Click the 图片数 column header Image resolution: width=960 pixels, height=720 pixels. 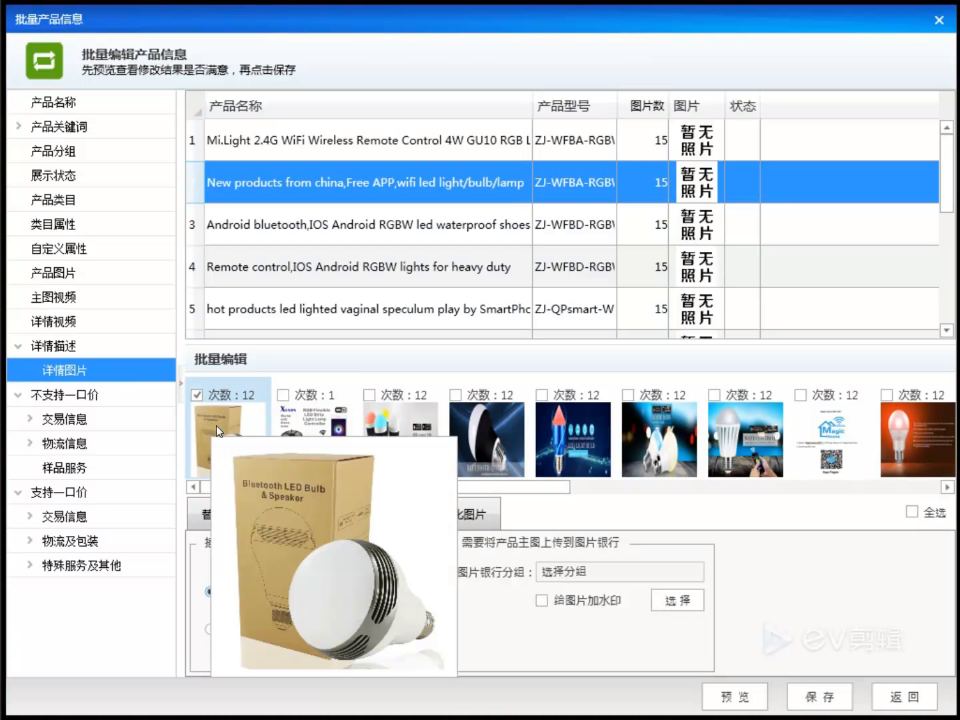coord(643,106)
